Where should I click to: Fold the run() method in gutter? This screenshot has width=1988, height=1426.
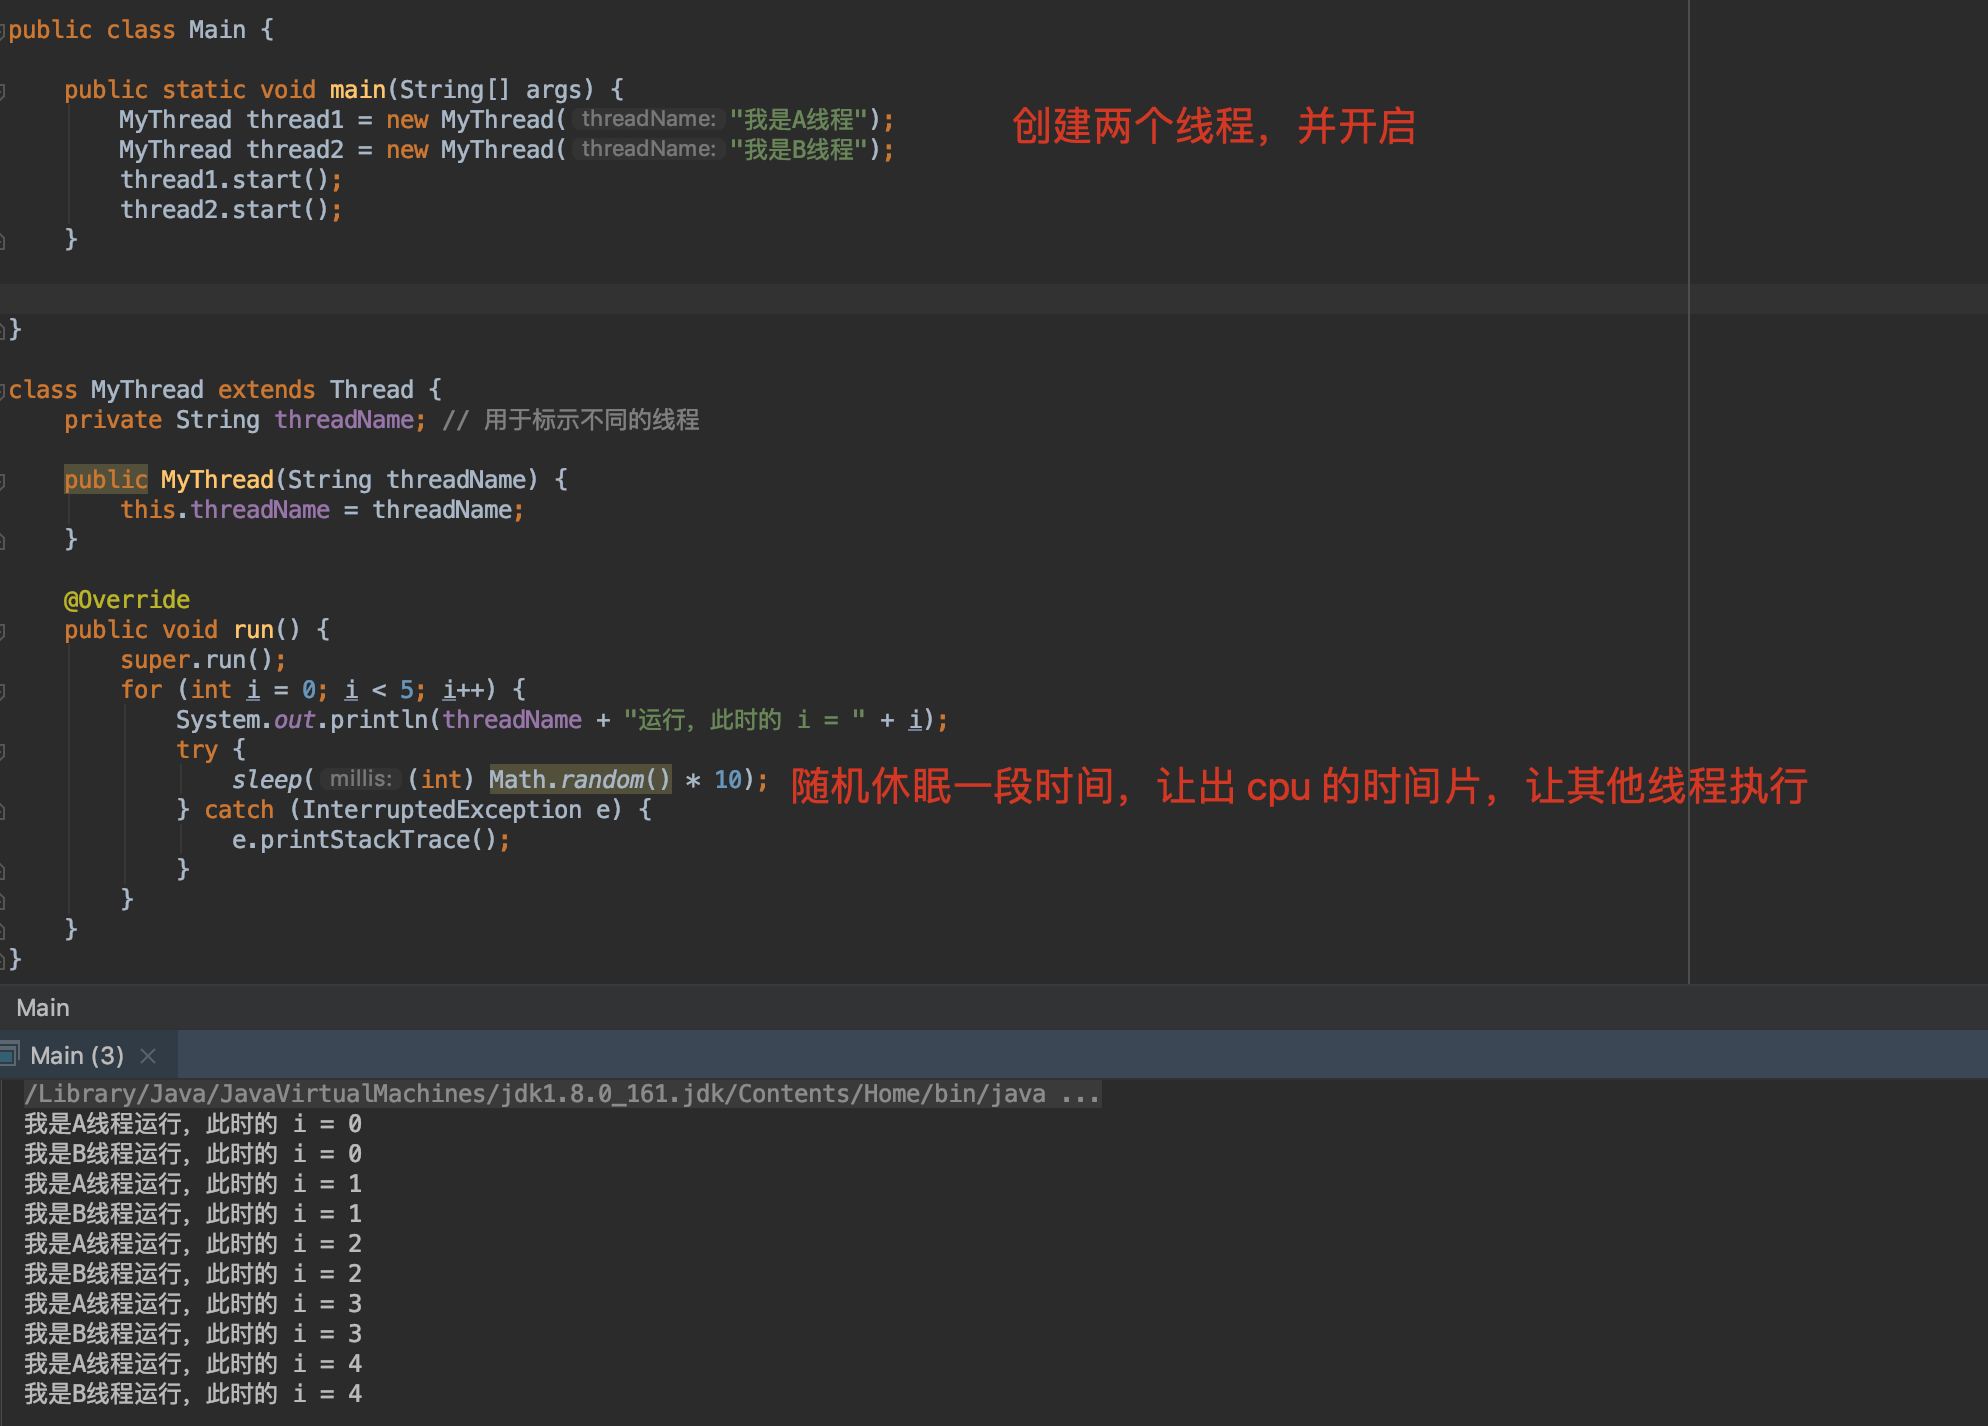[3, 631]
